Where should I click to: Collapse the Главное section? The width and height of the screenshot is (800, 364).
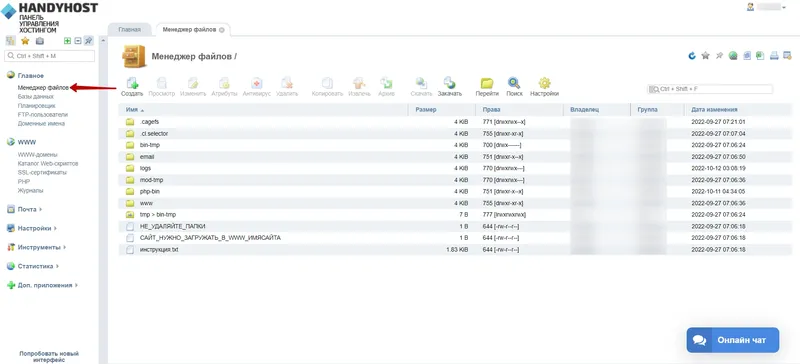pyautogui.click(x=31, y=76)
